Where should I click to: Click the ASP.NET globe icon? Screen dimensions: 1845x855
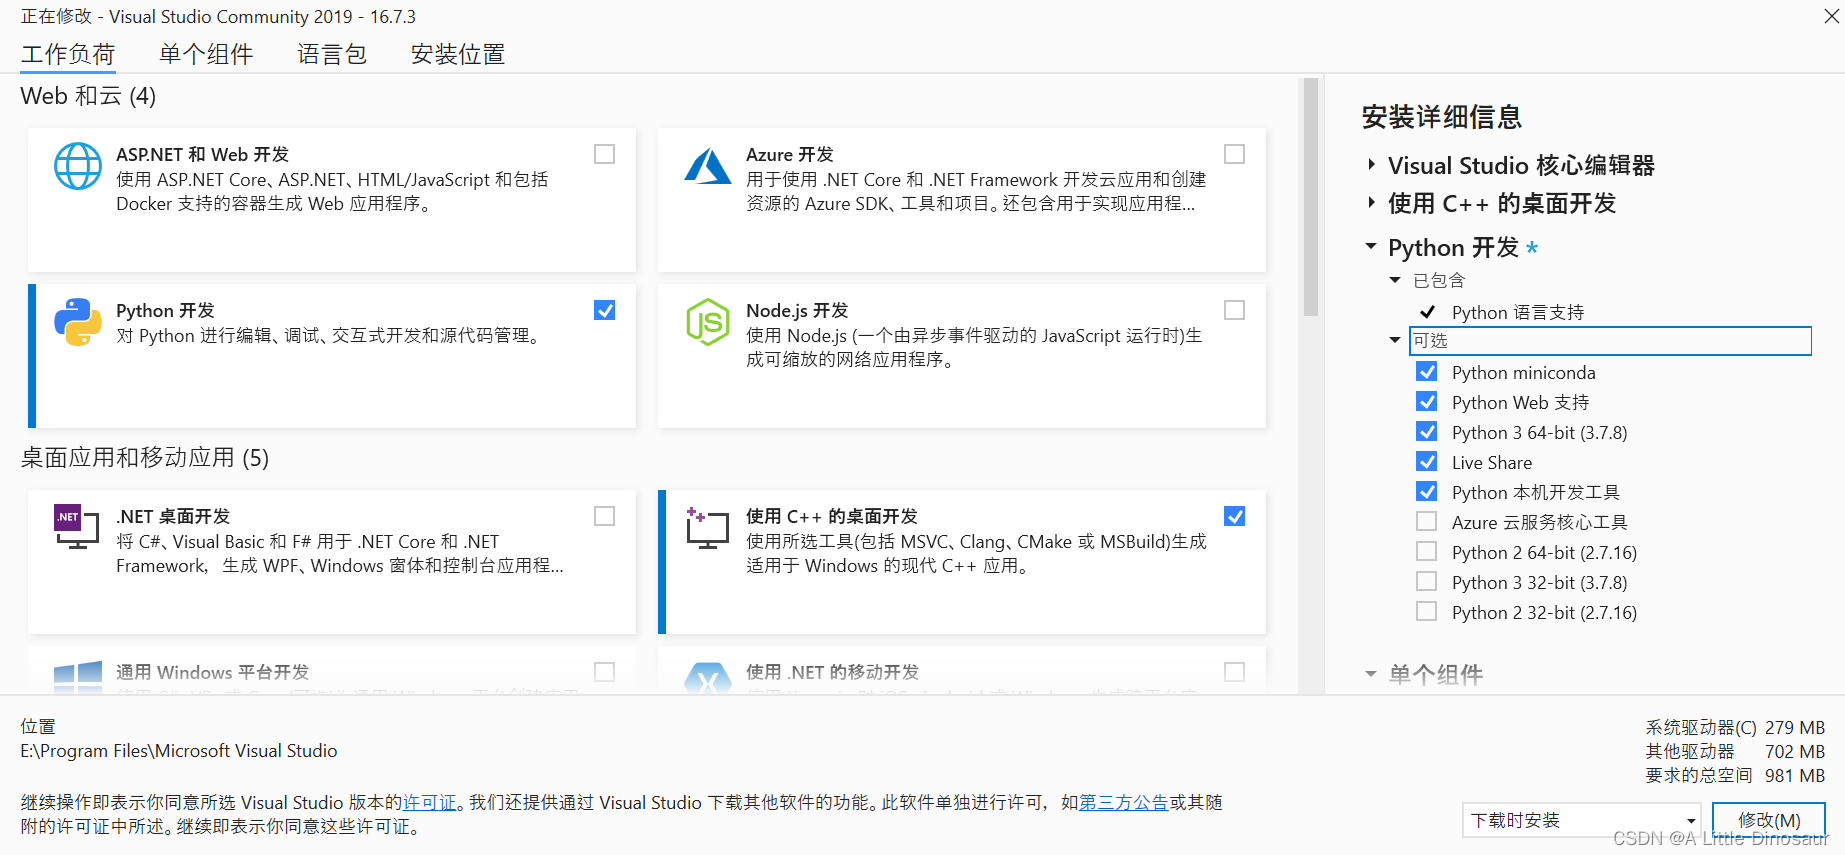click(x=78, y=166)
